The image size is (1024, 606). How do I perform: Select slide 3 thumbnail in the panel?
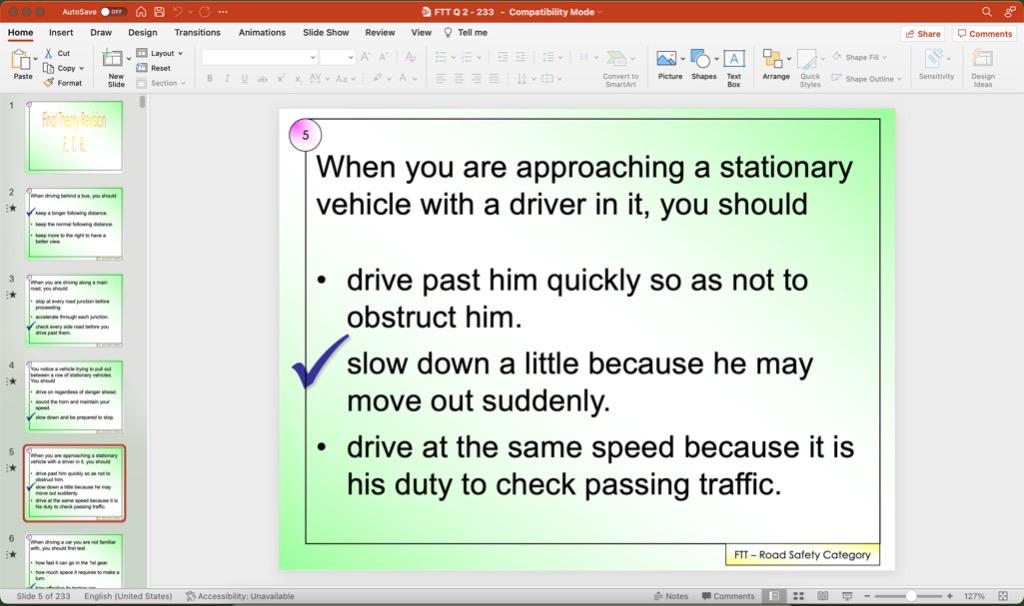[x=75, y=305]
